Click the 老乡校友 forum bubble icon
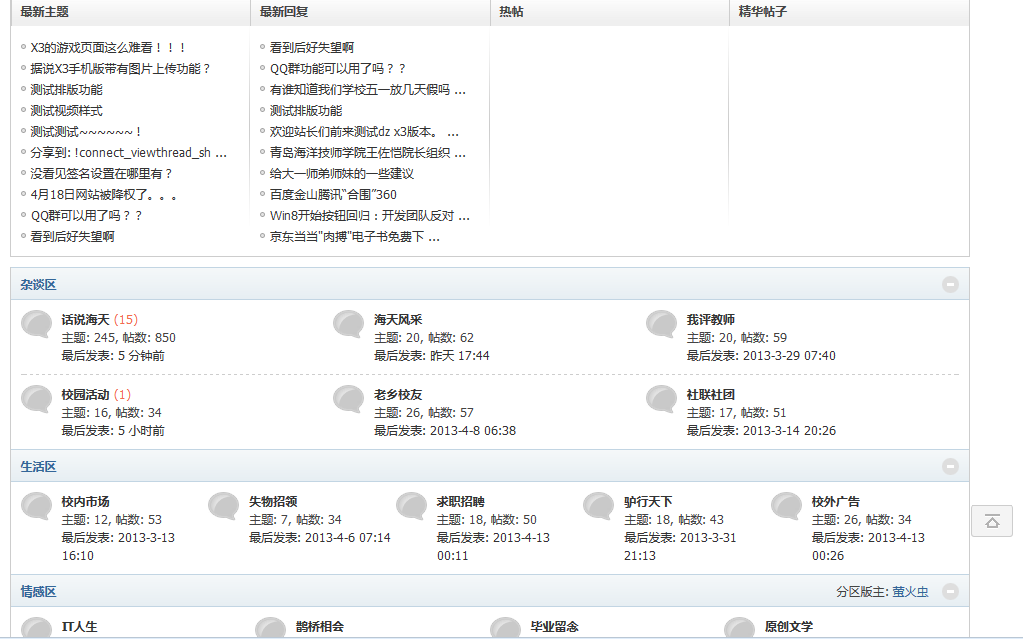1023x639 pixels. pyautogui.click(x=348, y=399)
